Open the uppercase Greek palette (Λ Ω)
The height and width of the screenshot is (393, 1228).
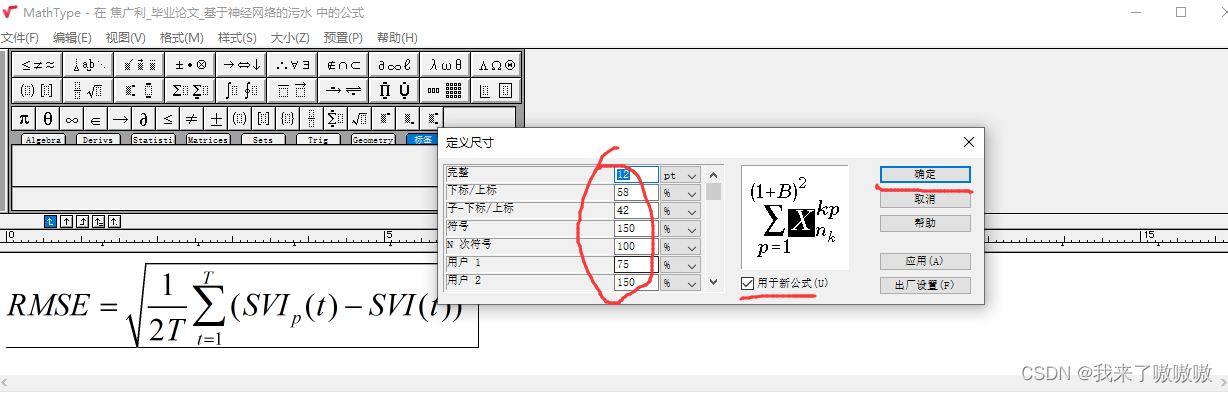pyautogui.click(x=496, y=65)
